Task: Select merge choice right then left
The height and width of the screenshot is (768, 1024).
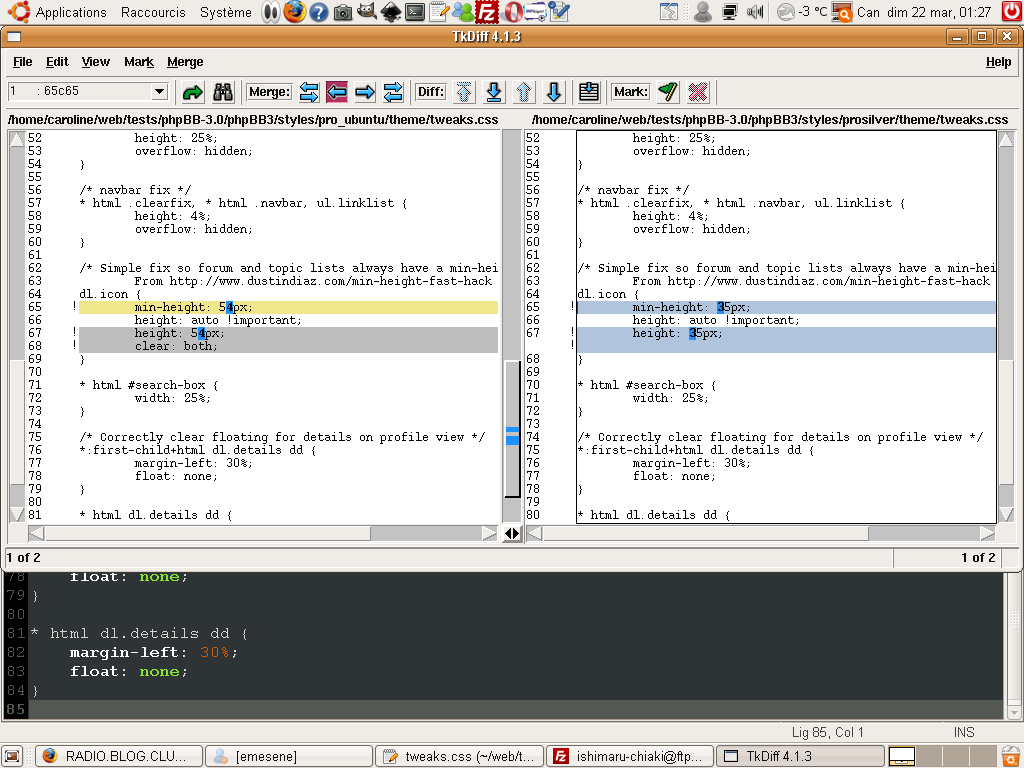Action: click(x=393, y=92)
